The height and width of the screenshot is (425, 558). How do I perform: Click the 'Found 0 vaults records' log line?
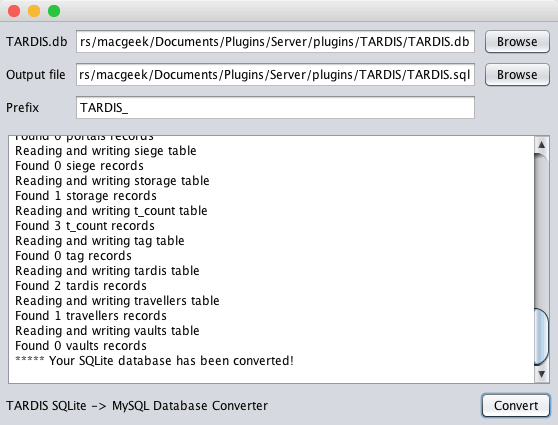[x=81, y=346]
